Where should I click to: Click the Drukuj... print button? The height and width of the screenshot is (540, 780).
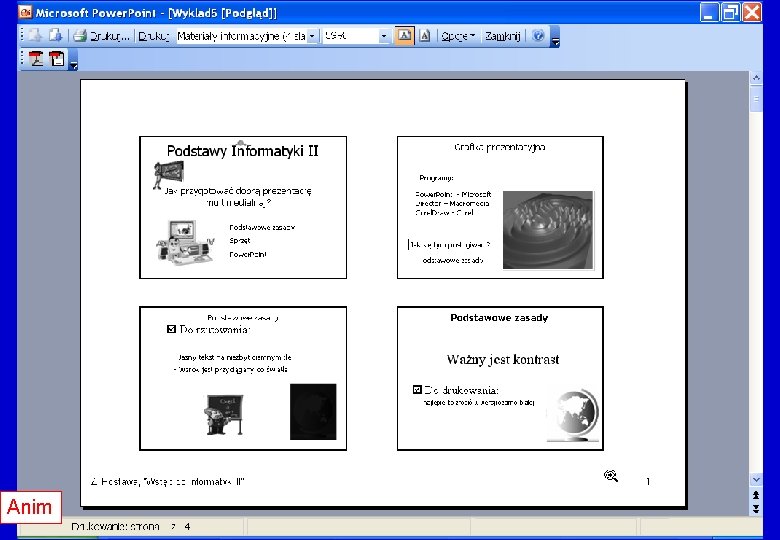pos(102,36)
